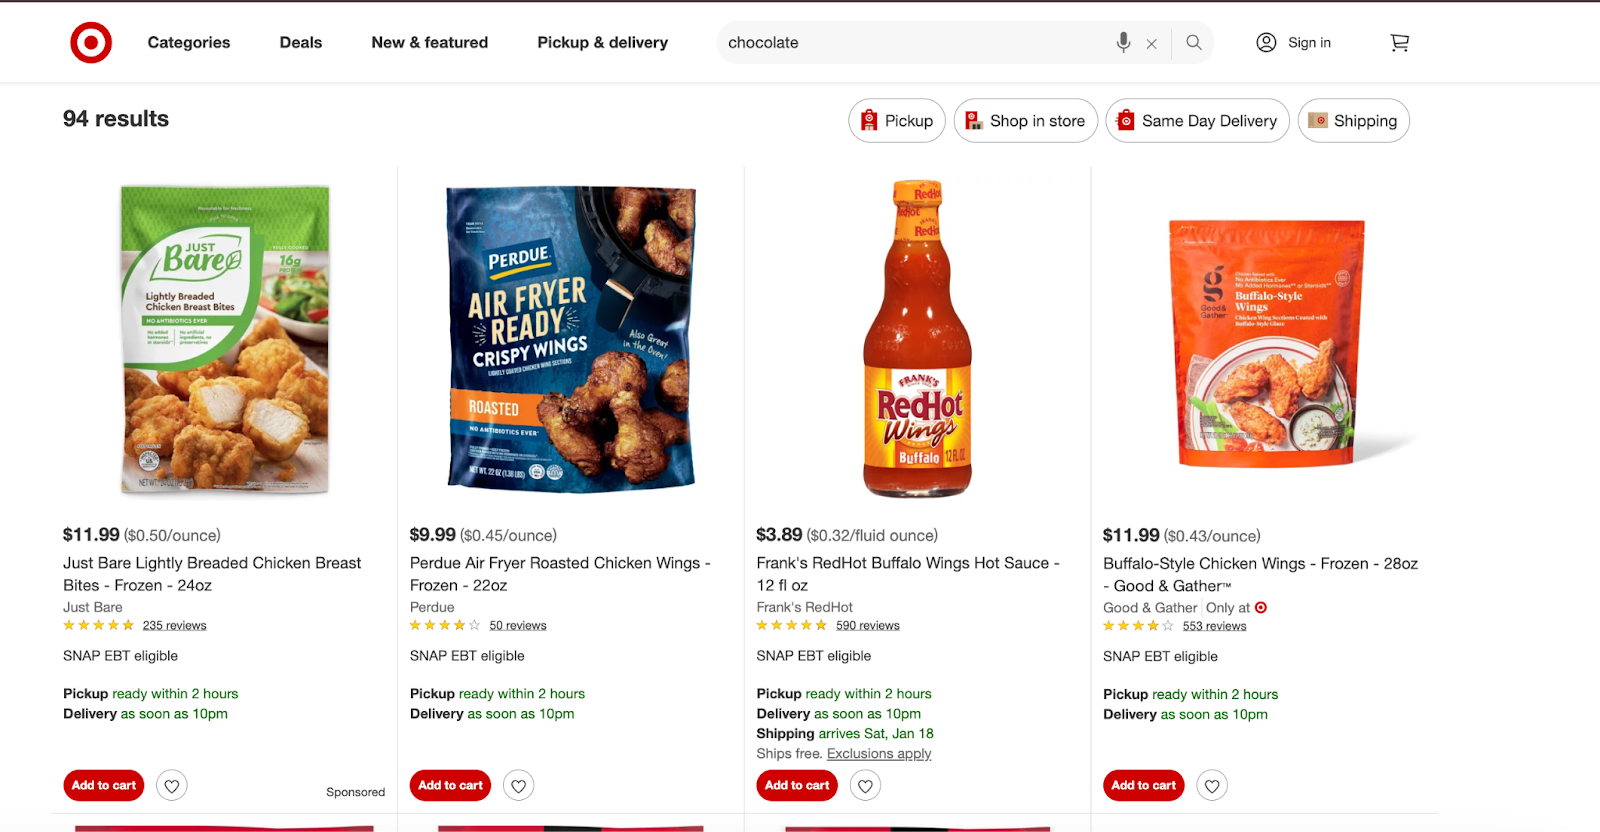
Task: Open the Perdue Air Fryer Wings image
Action: [571, 338]
